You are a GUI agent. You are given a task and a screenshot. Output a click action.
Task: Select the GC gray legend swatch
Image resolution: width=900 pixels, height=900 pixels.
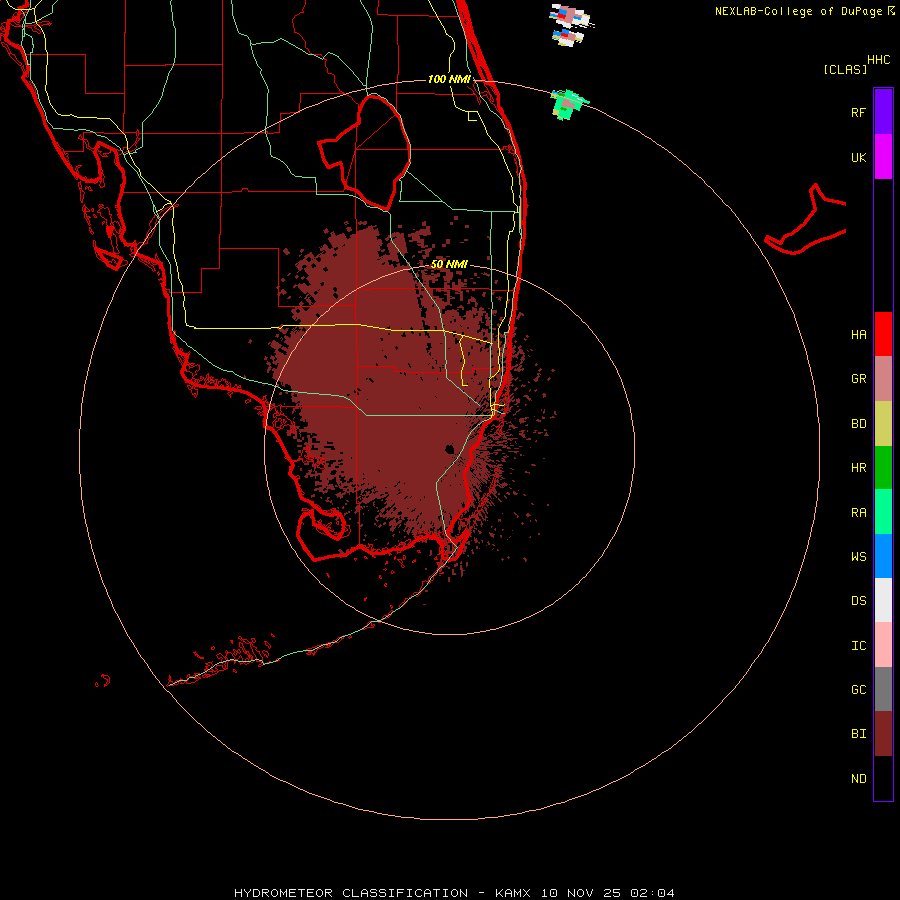[883, 689]
